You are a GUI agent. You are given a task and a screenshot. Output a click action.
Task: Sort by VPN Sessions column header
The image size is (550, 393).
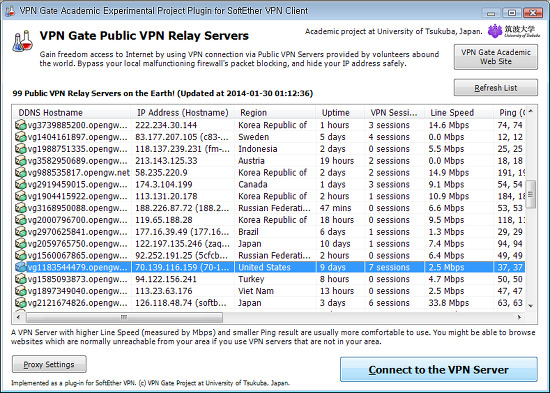(394, 113)
